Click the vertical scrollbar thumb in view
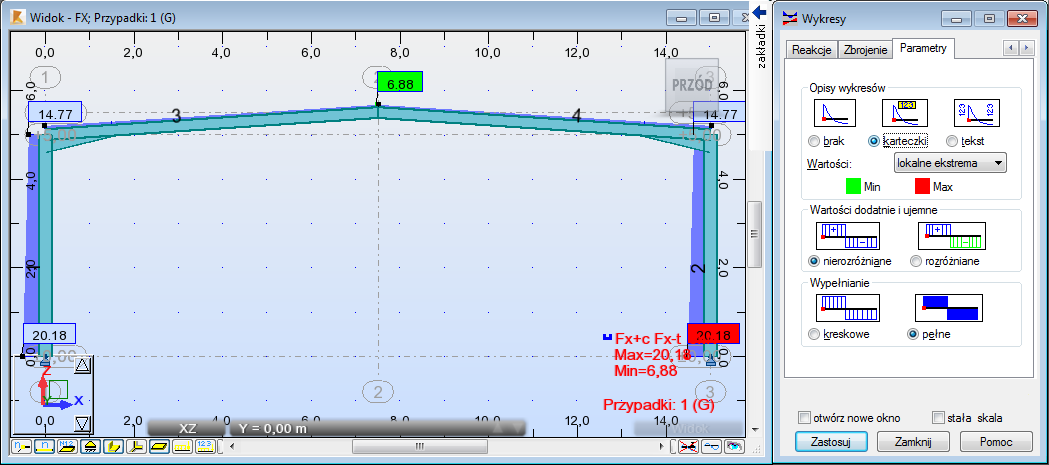This screenshot has height=465, width=1049. click(755, 233)
